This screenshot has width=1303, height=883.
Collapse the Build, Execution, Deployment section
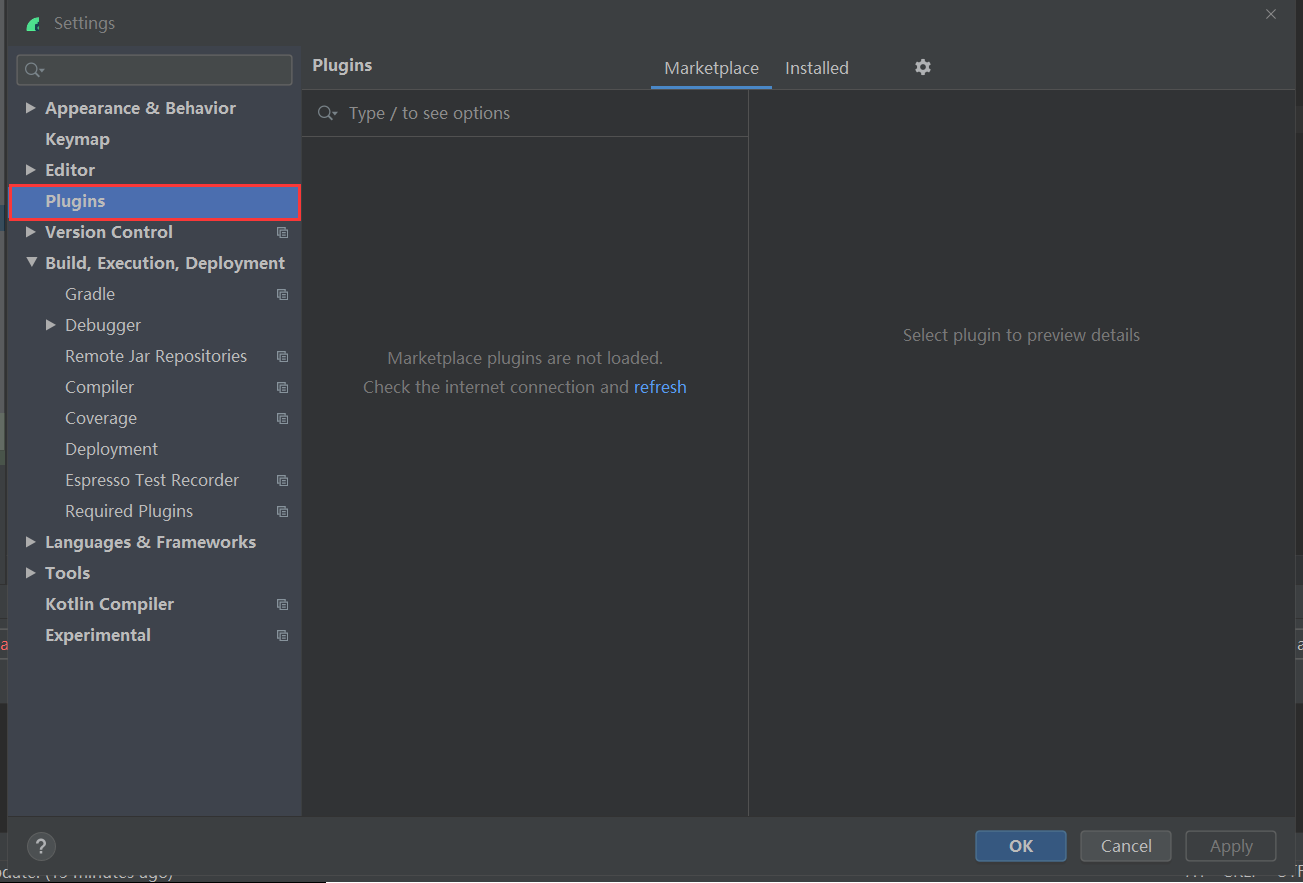point(30,263)
